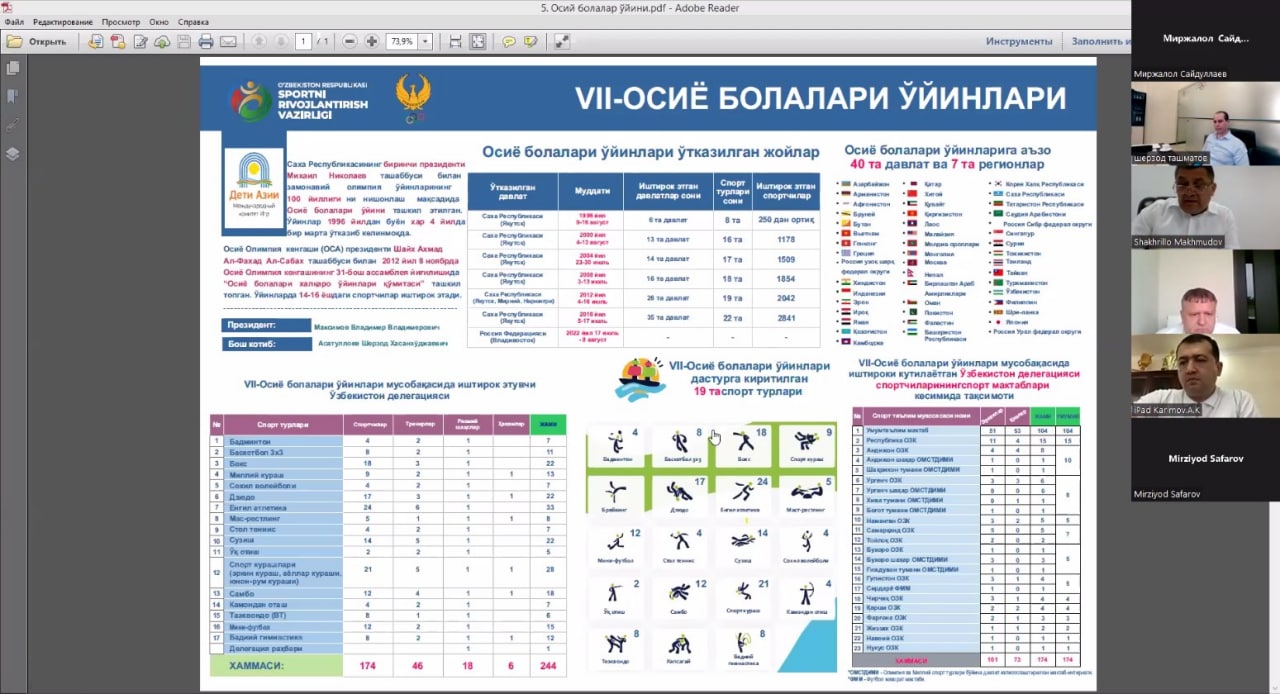Open the Layers side panel
1280x694 pixels.
[x=13, y=154]
